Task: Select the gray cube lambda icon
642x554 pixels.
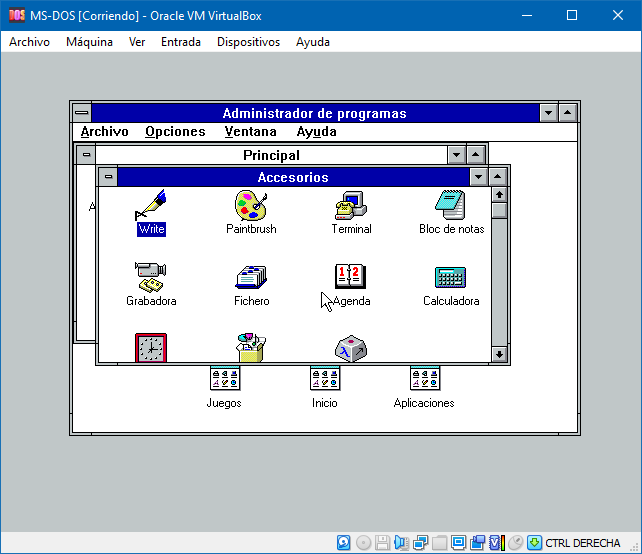Action: pos(351,349)
